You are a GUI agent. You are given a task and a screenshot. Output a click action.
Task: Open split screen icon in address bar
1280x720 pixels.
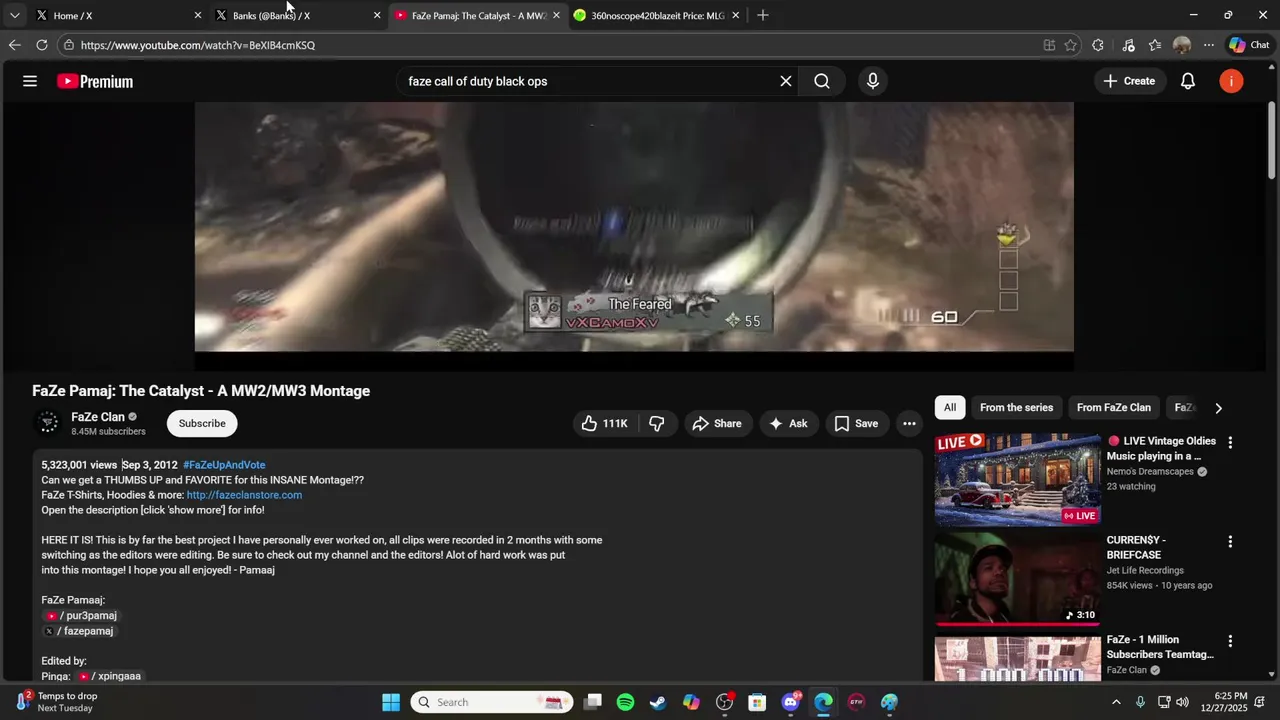[1049, 45]
